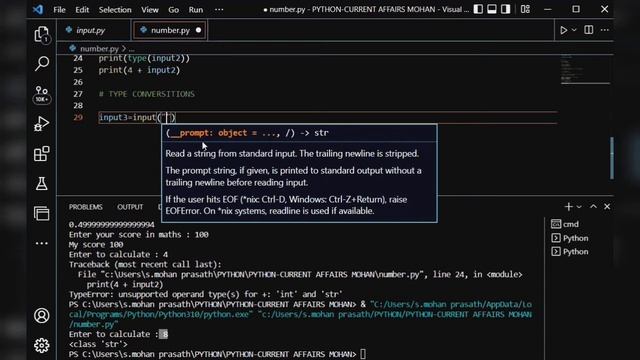Image resolution: width=640 pixels, height=360 pixels.
Task: Click the window title number.py text
Action: coord(287,9)
